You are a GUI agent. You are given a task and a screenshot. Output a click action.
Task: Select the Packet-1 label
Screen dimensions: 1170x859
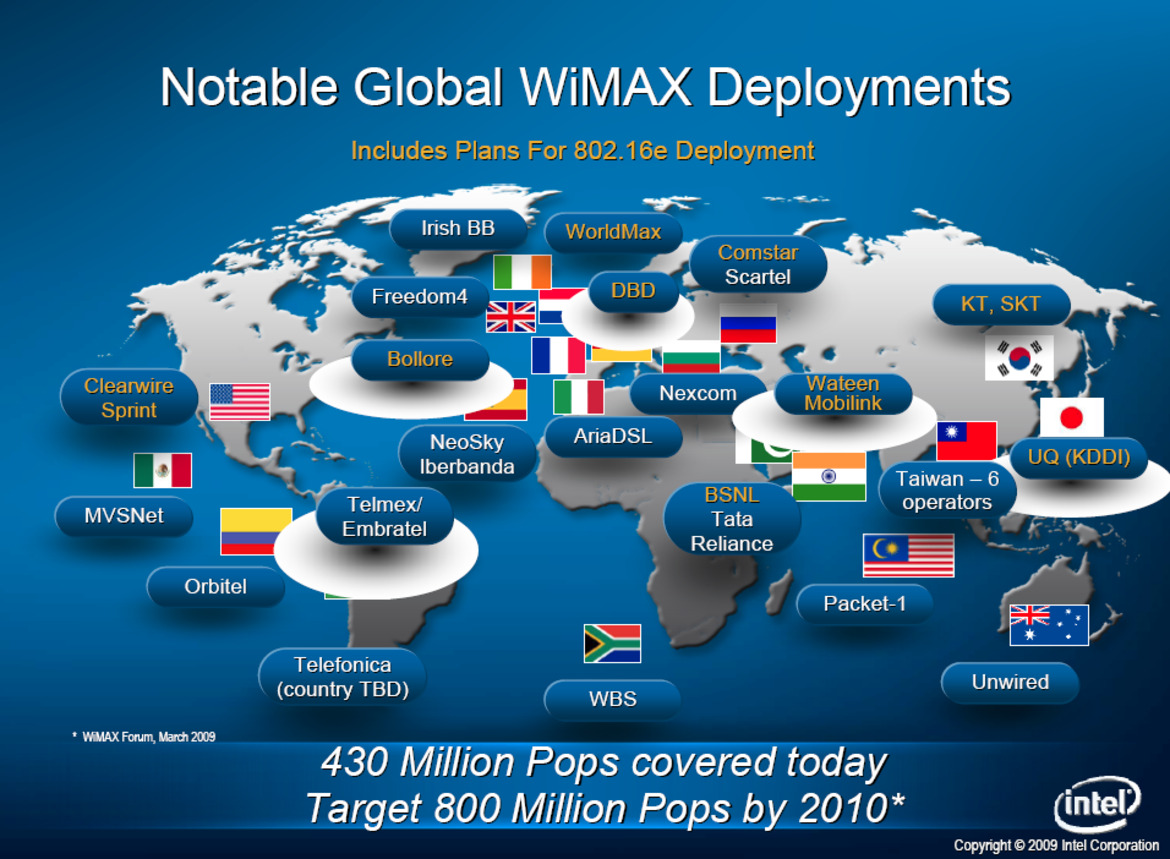pyautogui.click(x=865, y=604)
